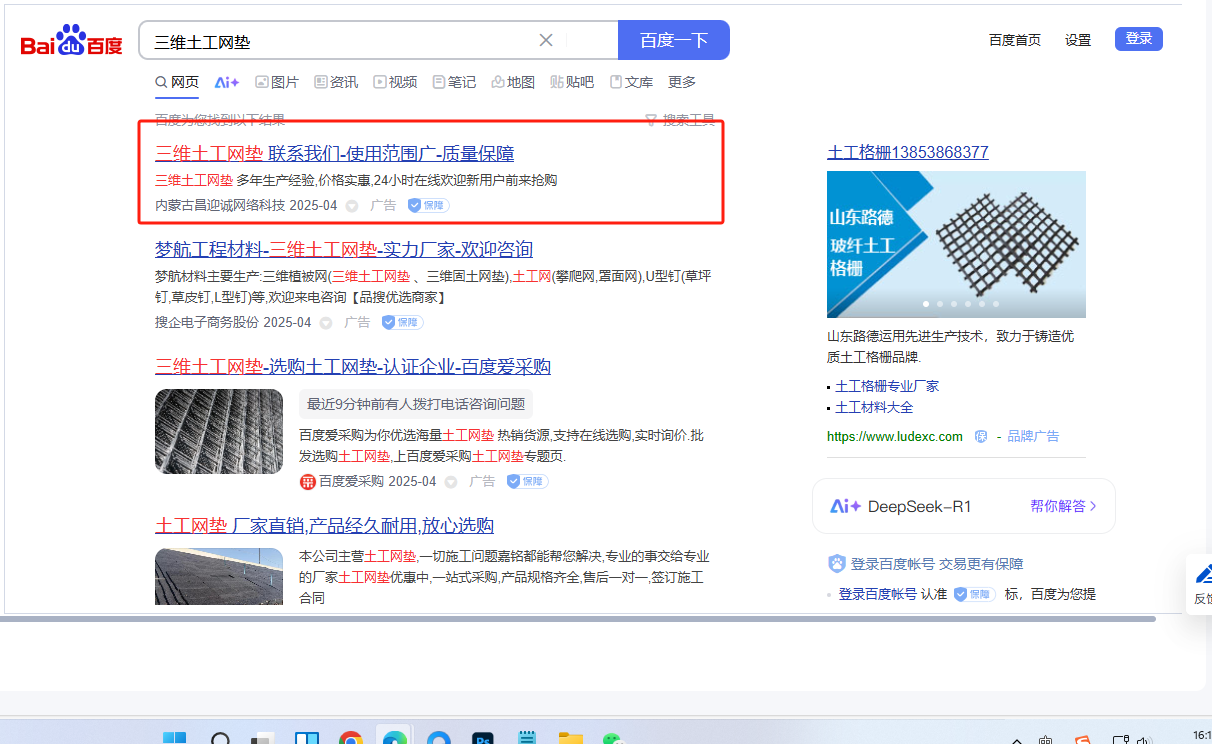This screenshot has width=1212, height=744.
Task: Switch to the 图片 tab
Action: [x=277, y=82]
